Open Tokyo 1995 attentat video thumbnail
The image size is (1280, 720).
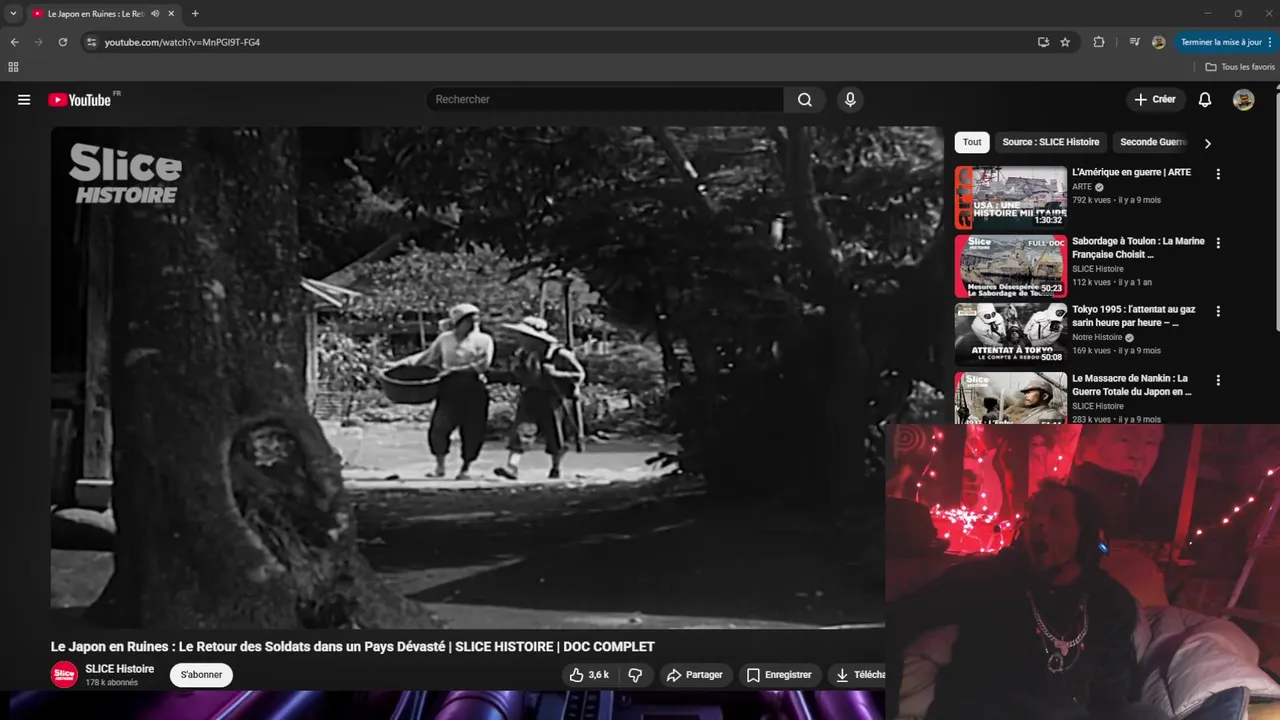pyautogui.click(x=1010, y=335)
